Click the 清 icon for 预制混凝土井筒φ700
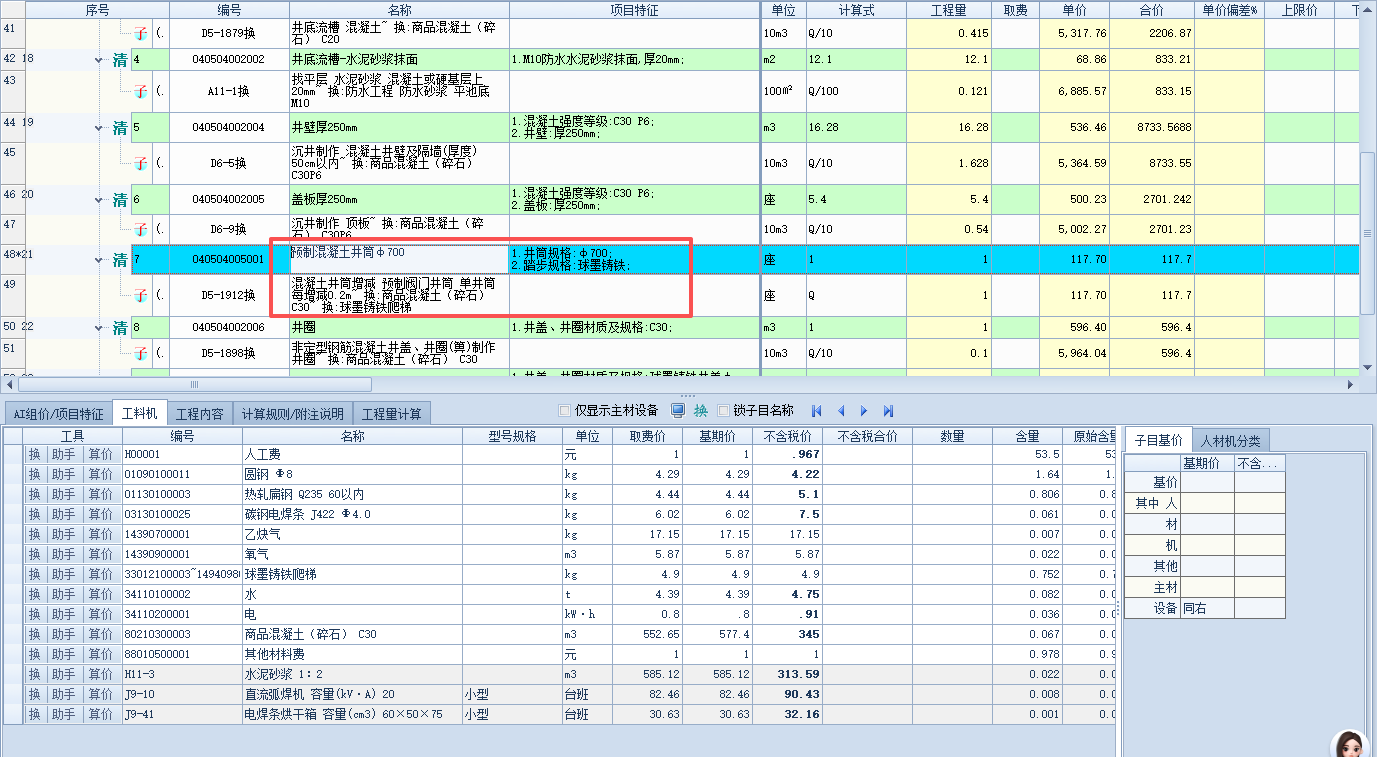This screenshot has height=757, width=1377. pos(120,261)
